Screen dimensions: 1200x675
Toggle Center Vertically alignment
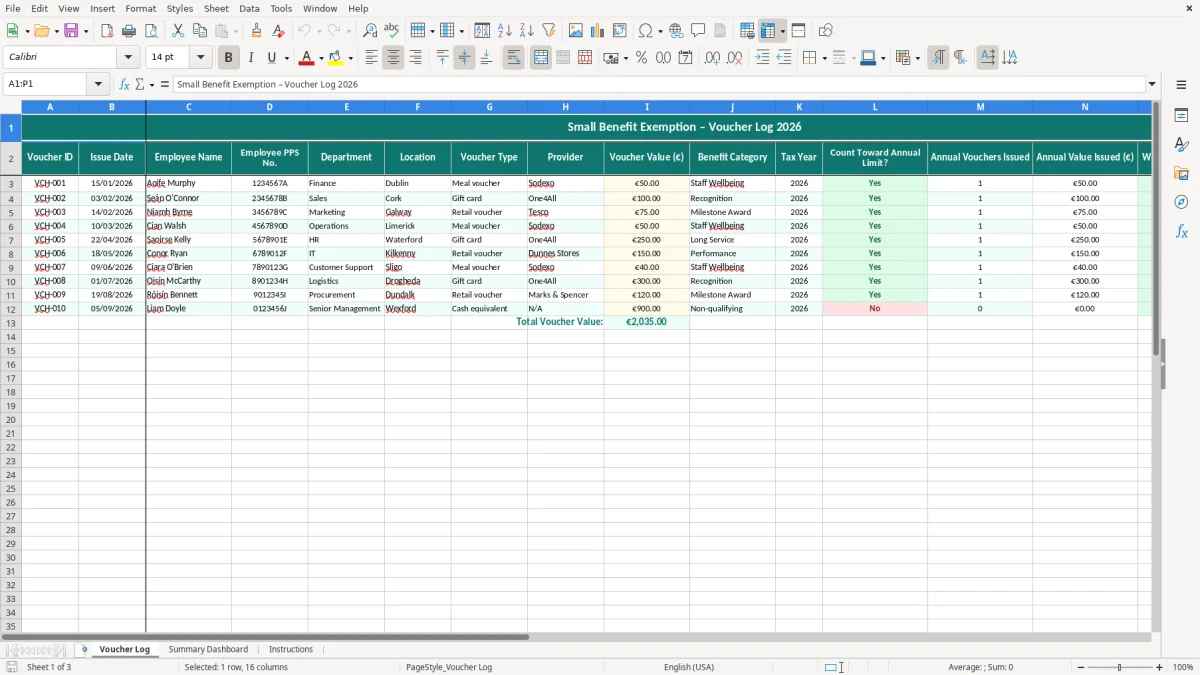click(x=464, y=58)
